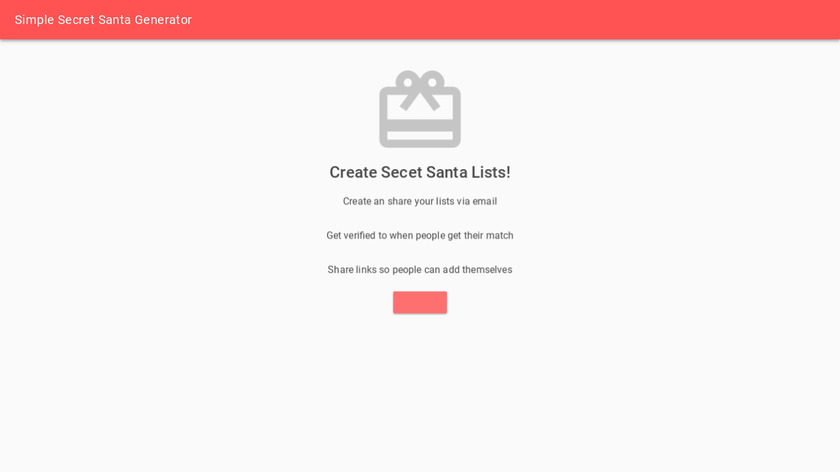
Task: Click the blank red button below the text
Action: [420, 302]
